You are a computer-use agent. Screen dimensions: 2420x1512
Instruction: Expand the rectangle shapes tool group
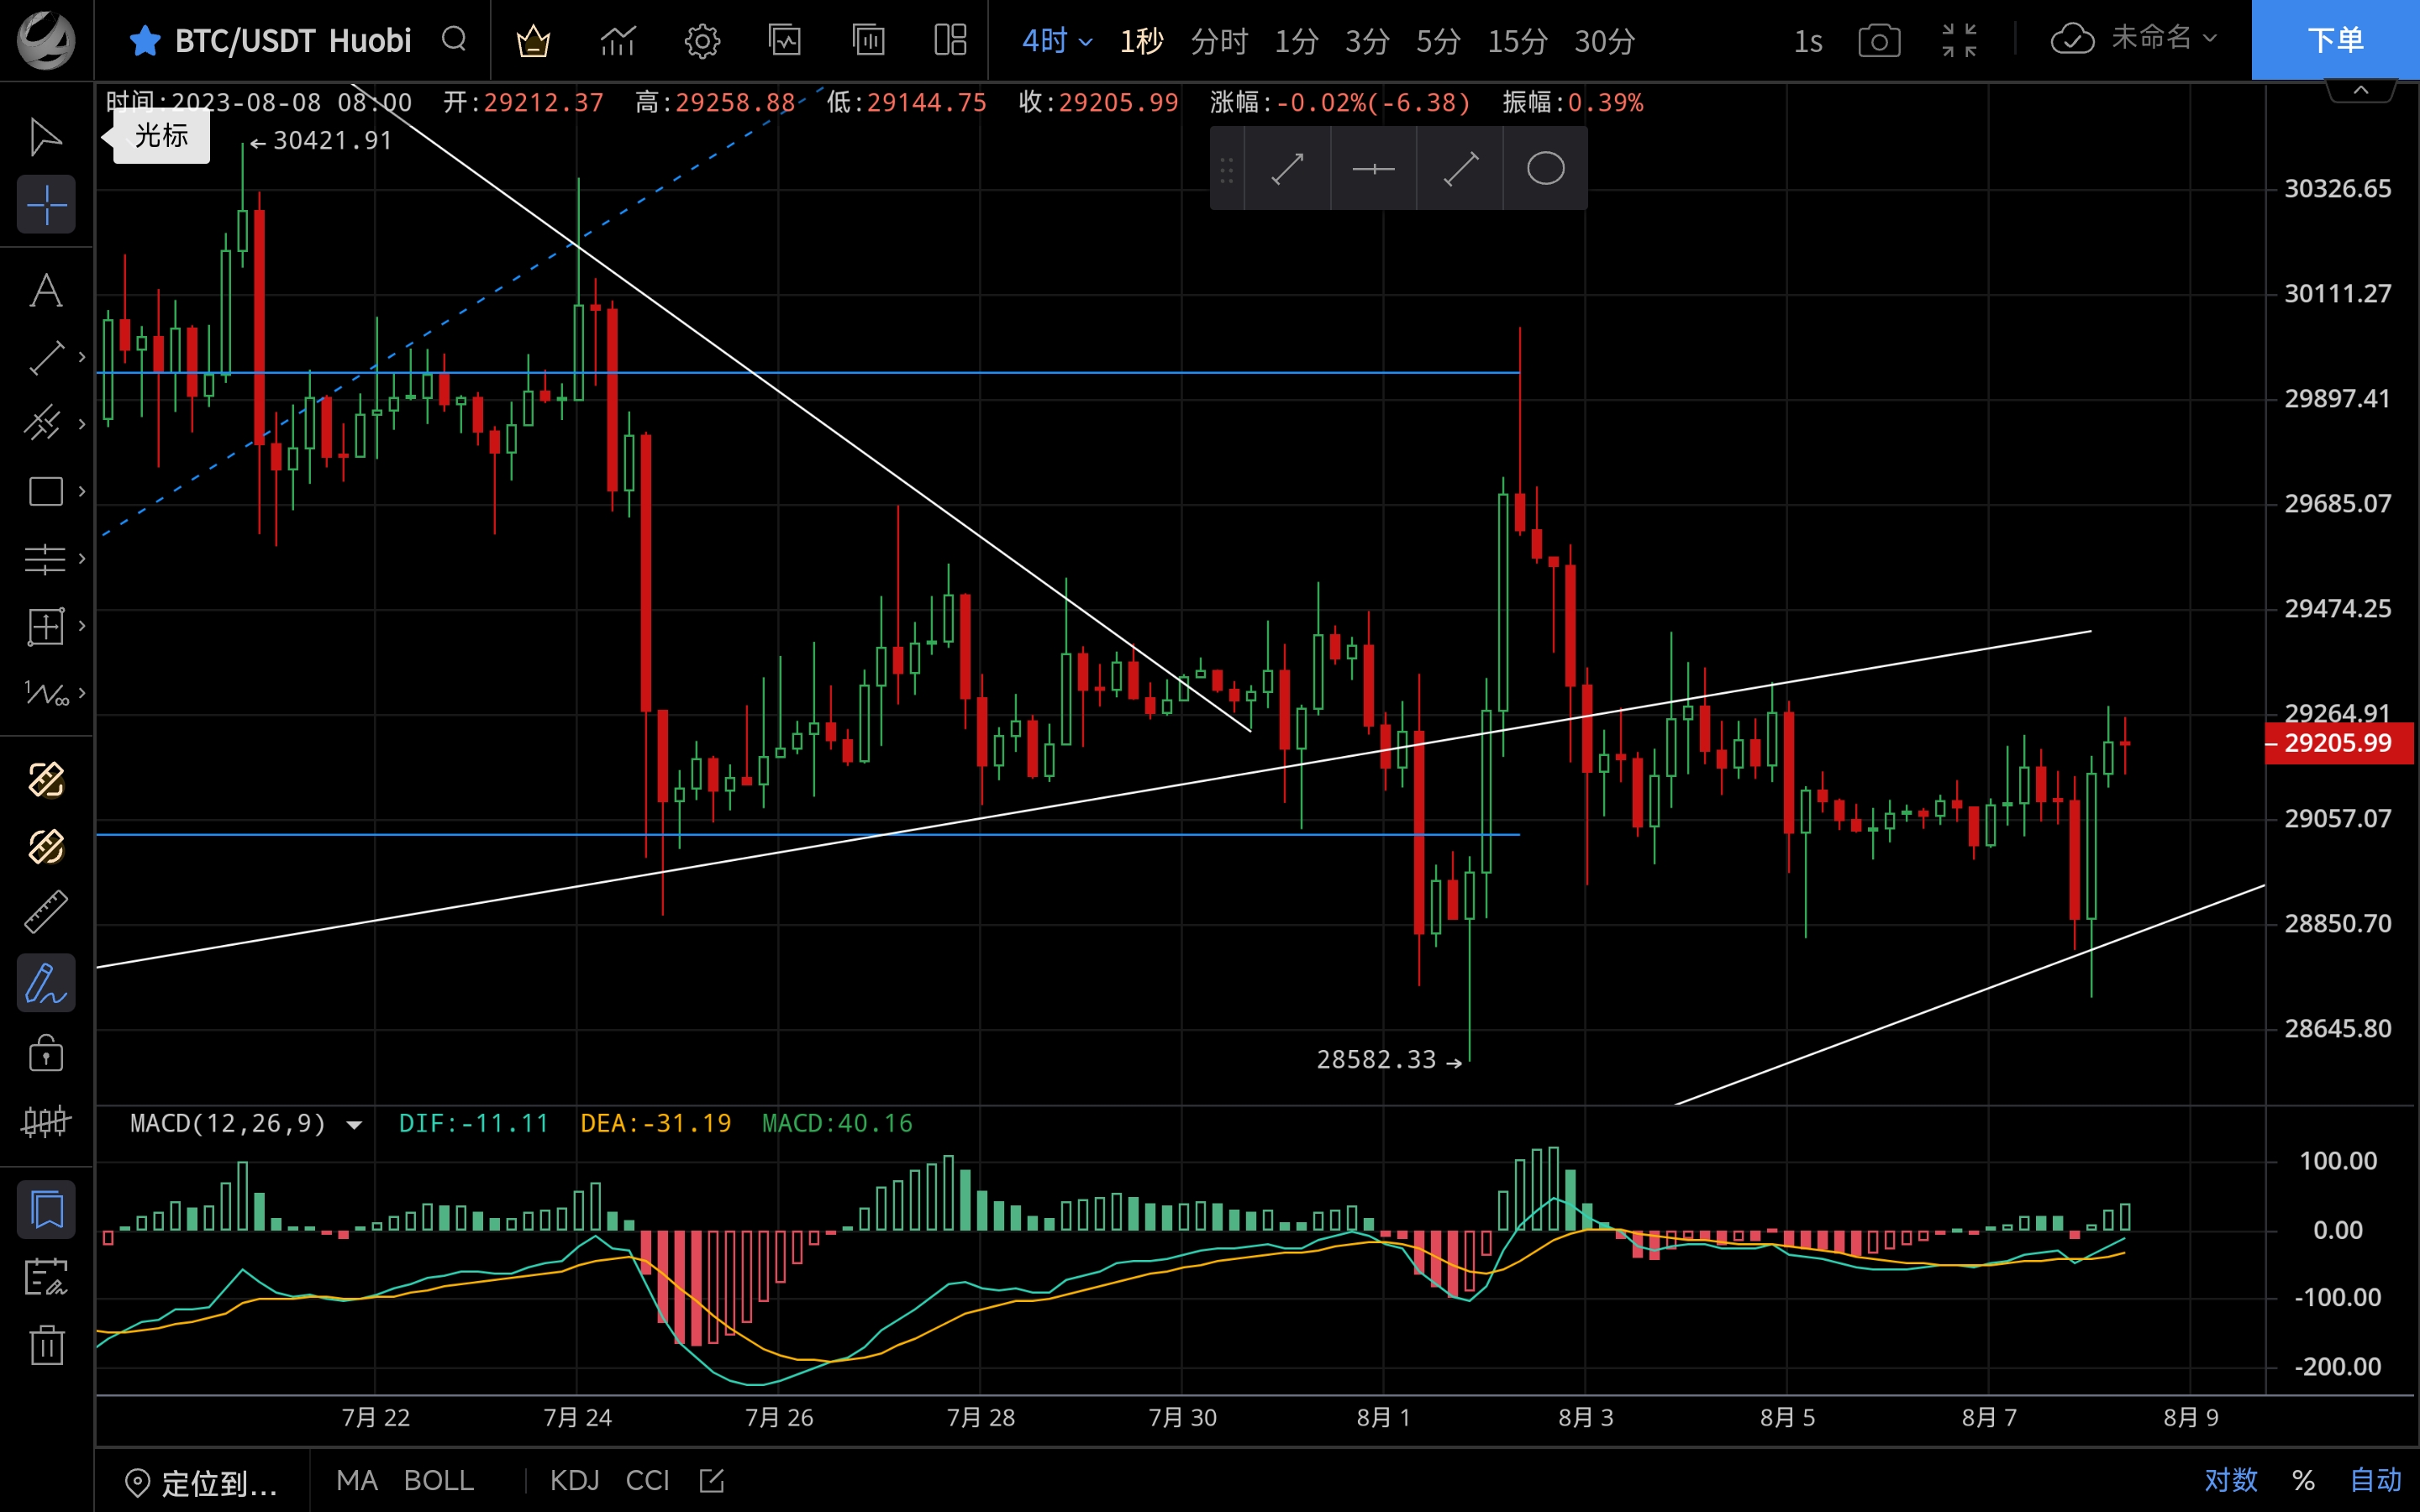[x=82, y=491]
